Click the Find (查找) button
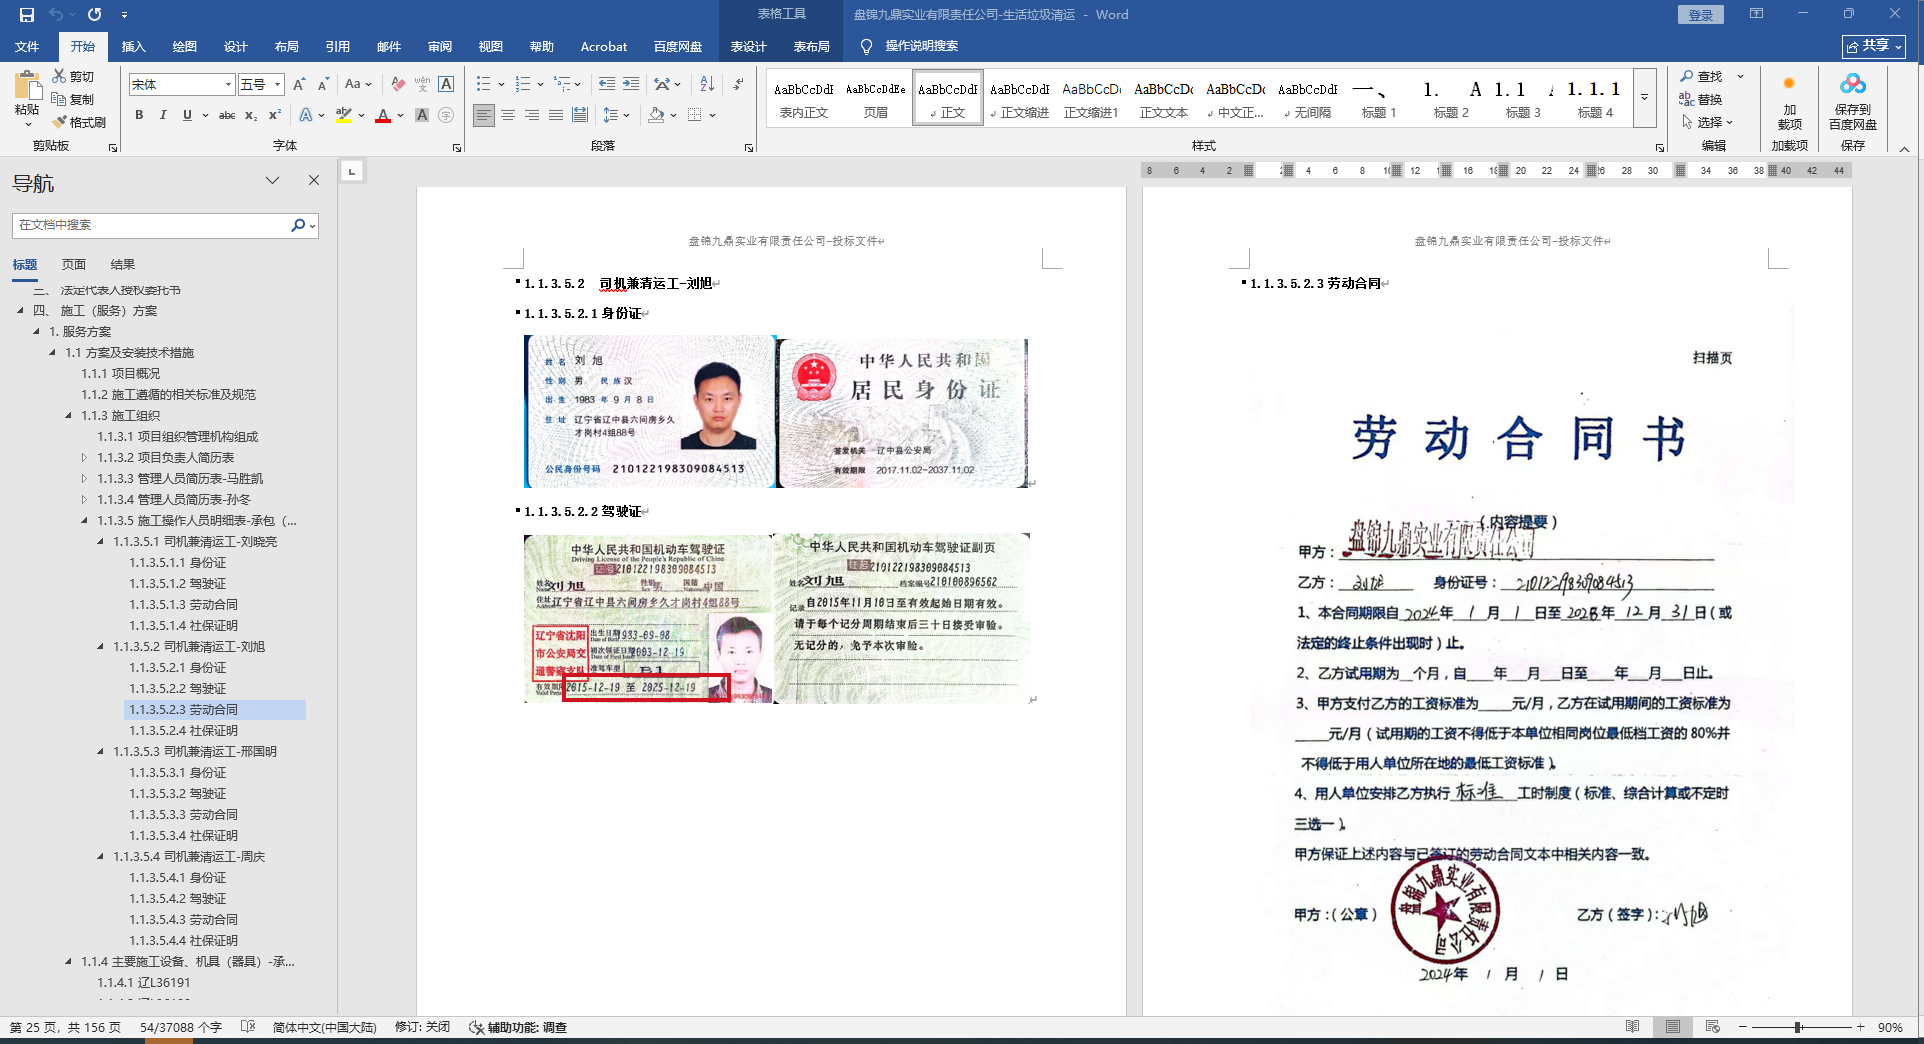Viewport: 1924px width, 1044px height. click(x=1702, y=76)
